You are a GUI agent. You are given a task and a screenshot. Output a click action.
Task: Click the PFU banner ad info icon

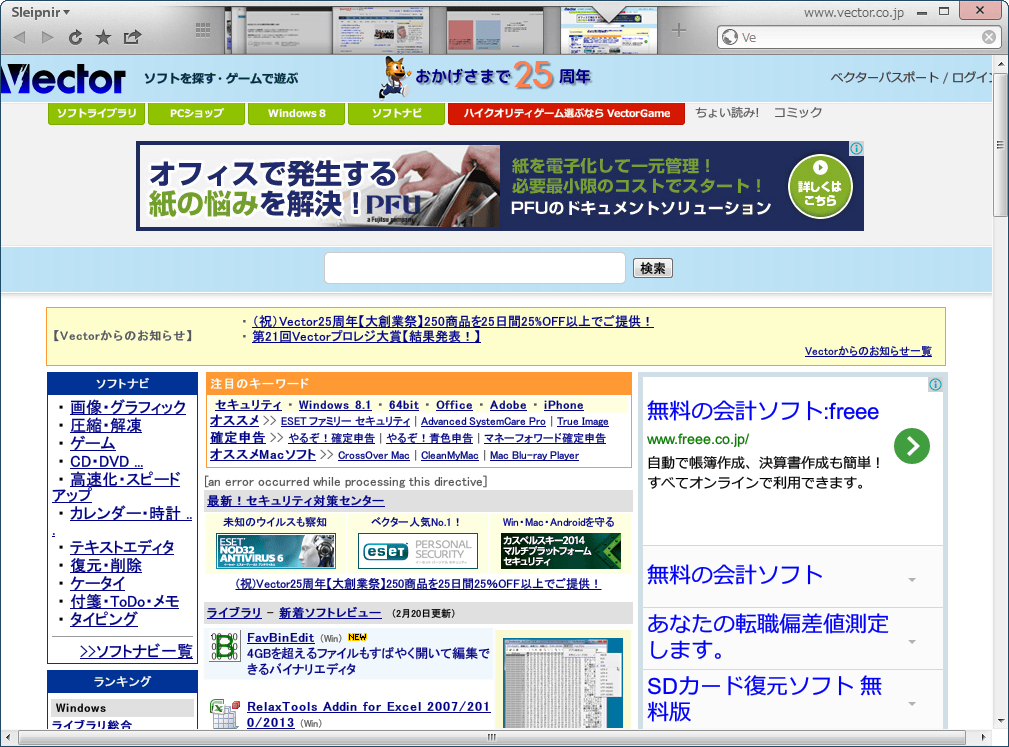[x=856, y=149]
